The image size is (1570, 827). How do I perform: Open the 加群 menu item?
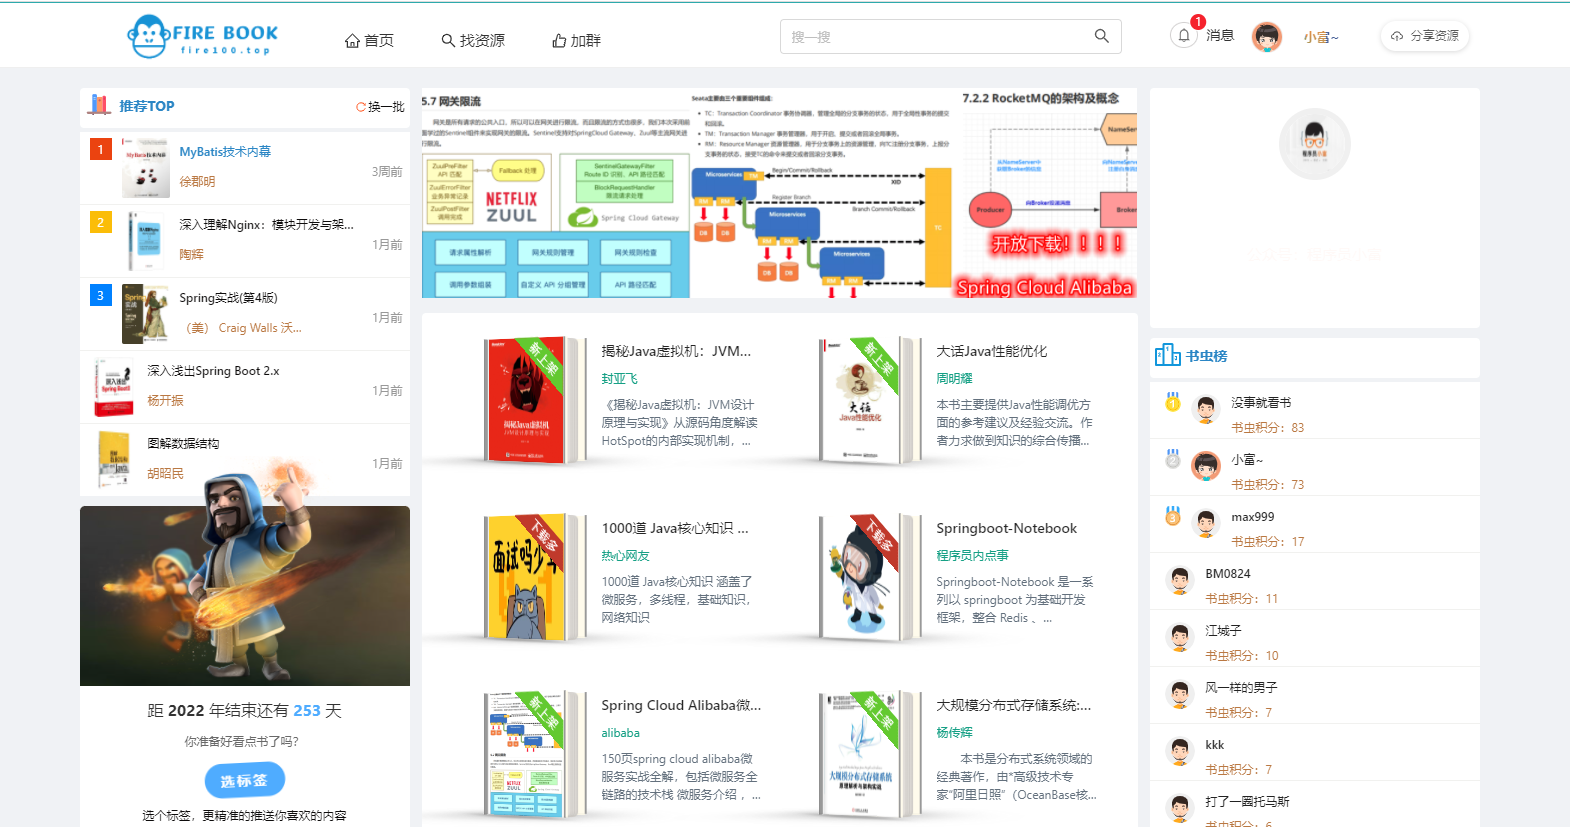click(576, 40)
